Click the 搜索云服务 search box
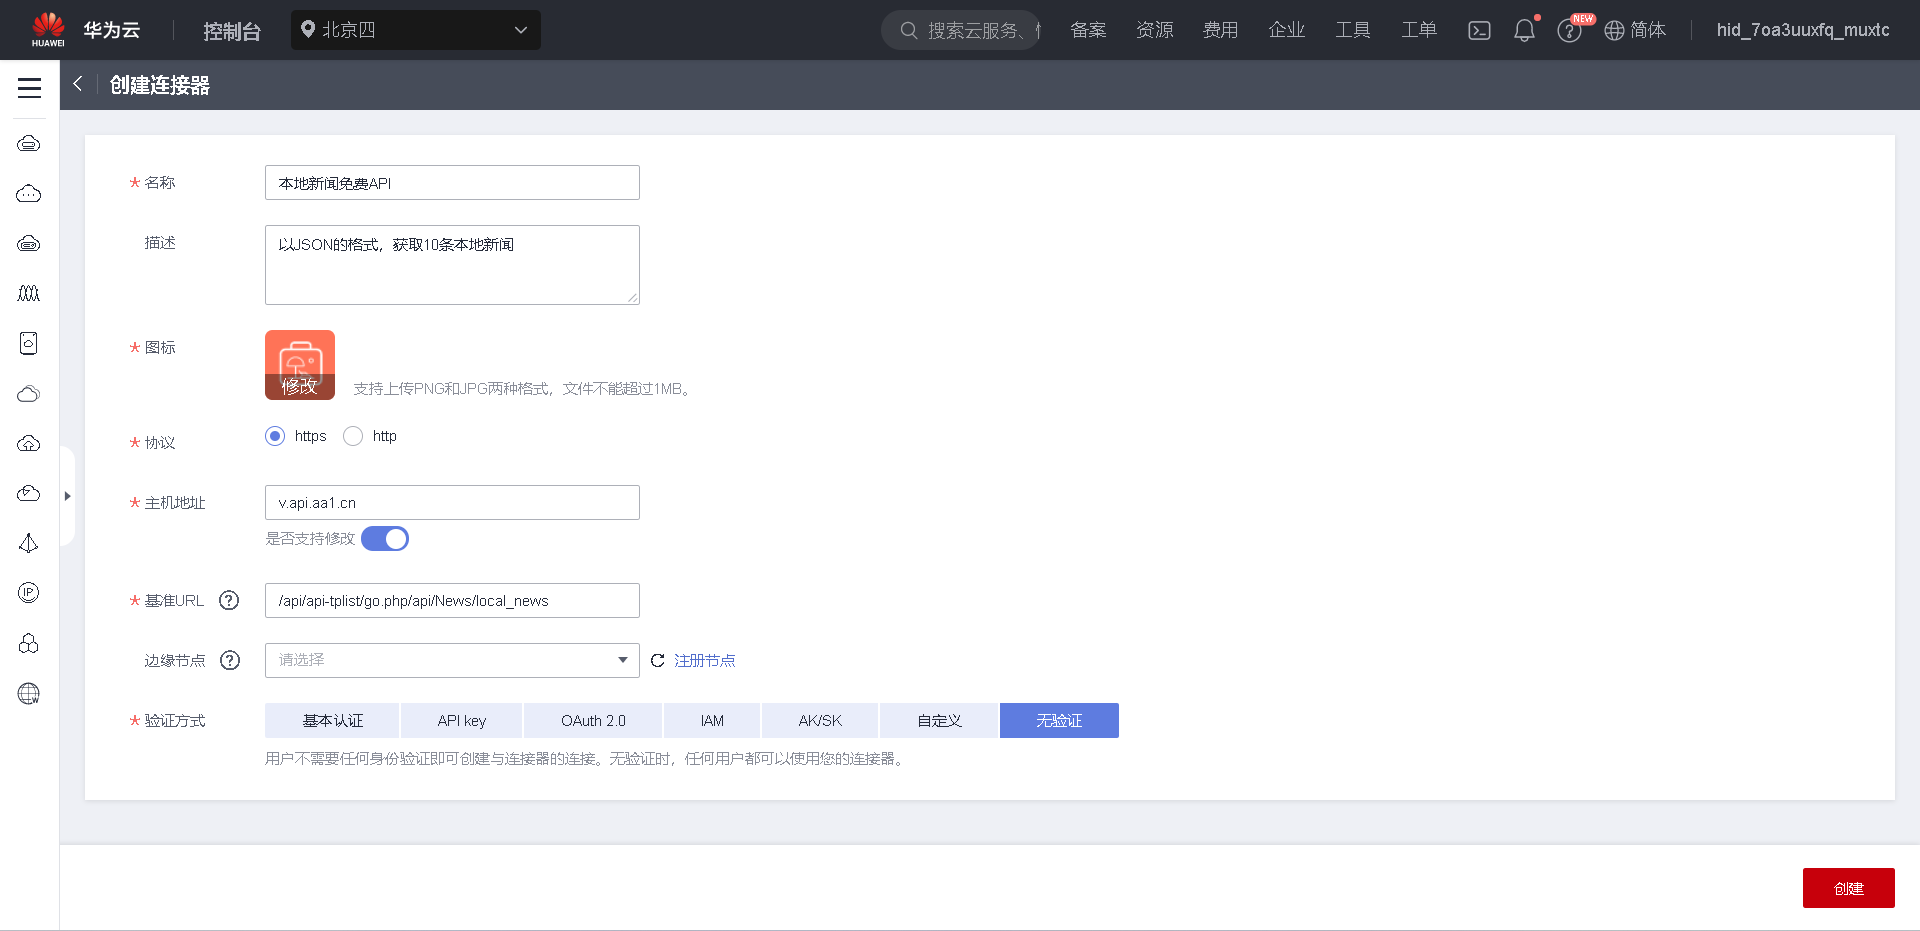This screenshot has height=931, width=1920. point(961,30)
